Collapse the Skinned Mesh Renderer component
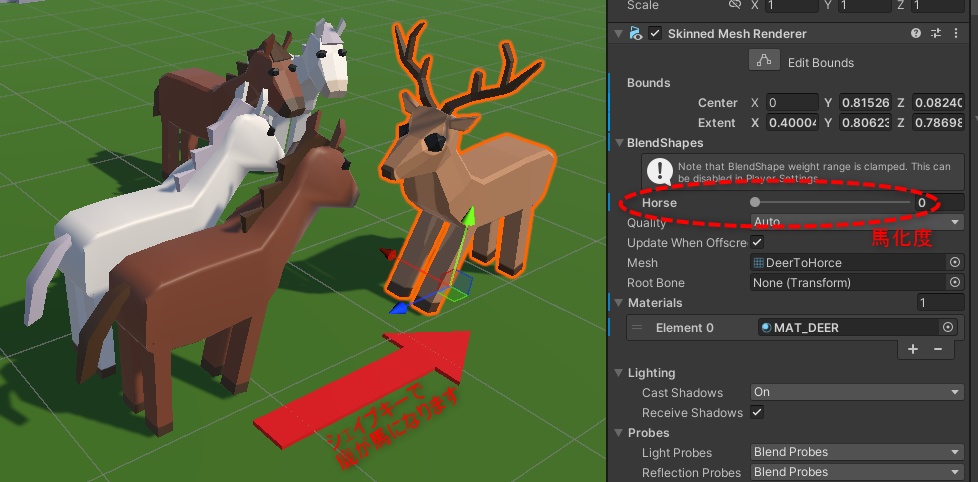The image size is (978, 482). [618, 34]
